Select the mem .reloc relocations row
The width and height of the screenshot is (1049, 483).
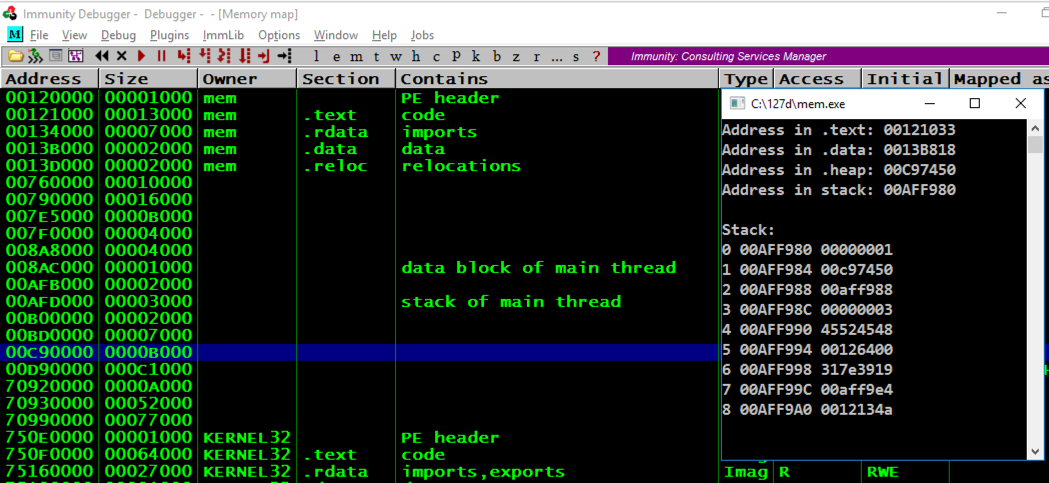pyautogui.click(x=361, y=165)
